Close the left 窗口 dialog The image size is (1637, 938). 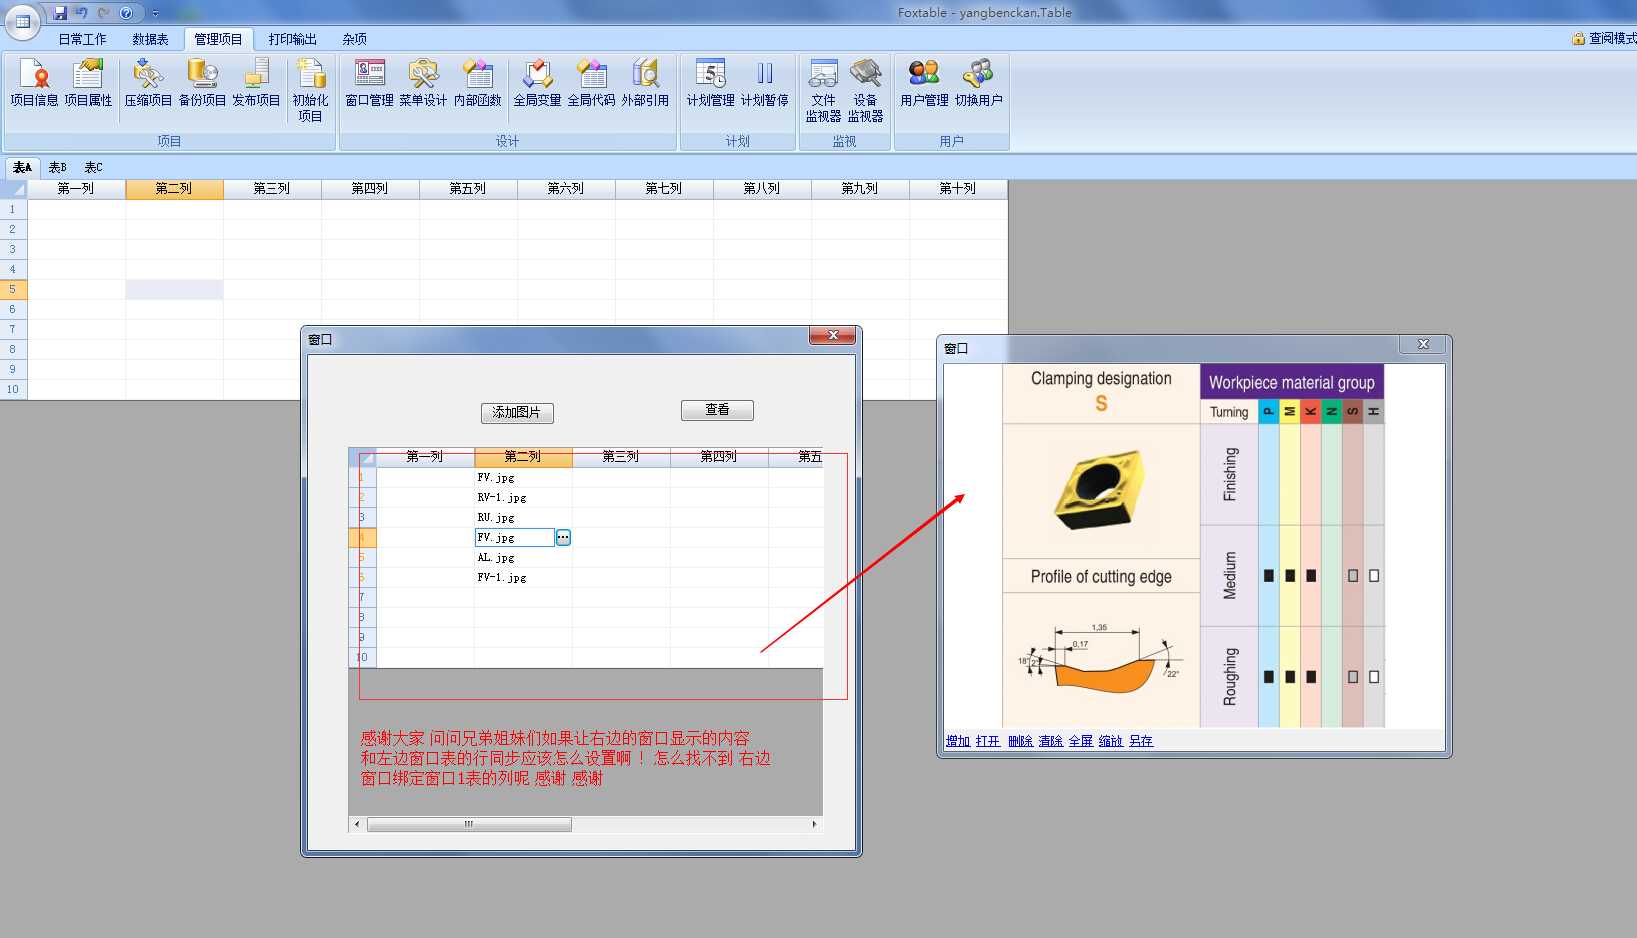(x=832, y=336)
